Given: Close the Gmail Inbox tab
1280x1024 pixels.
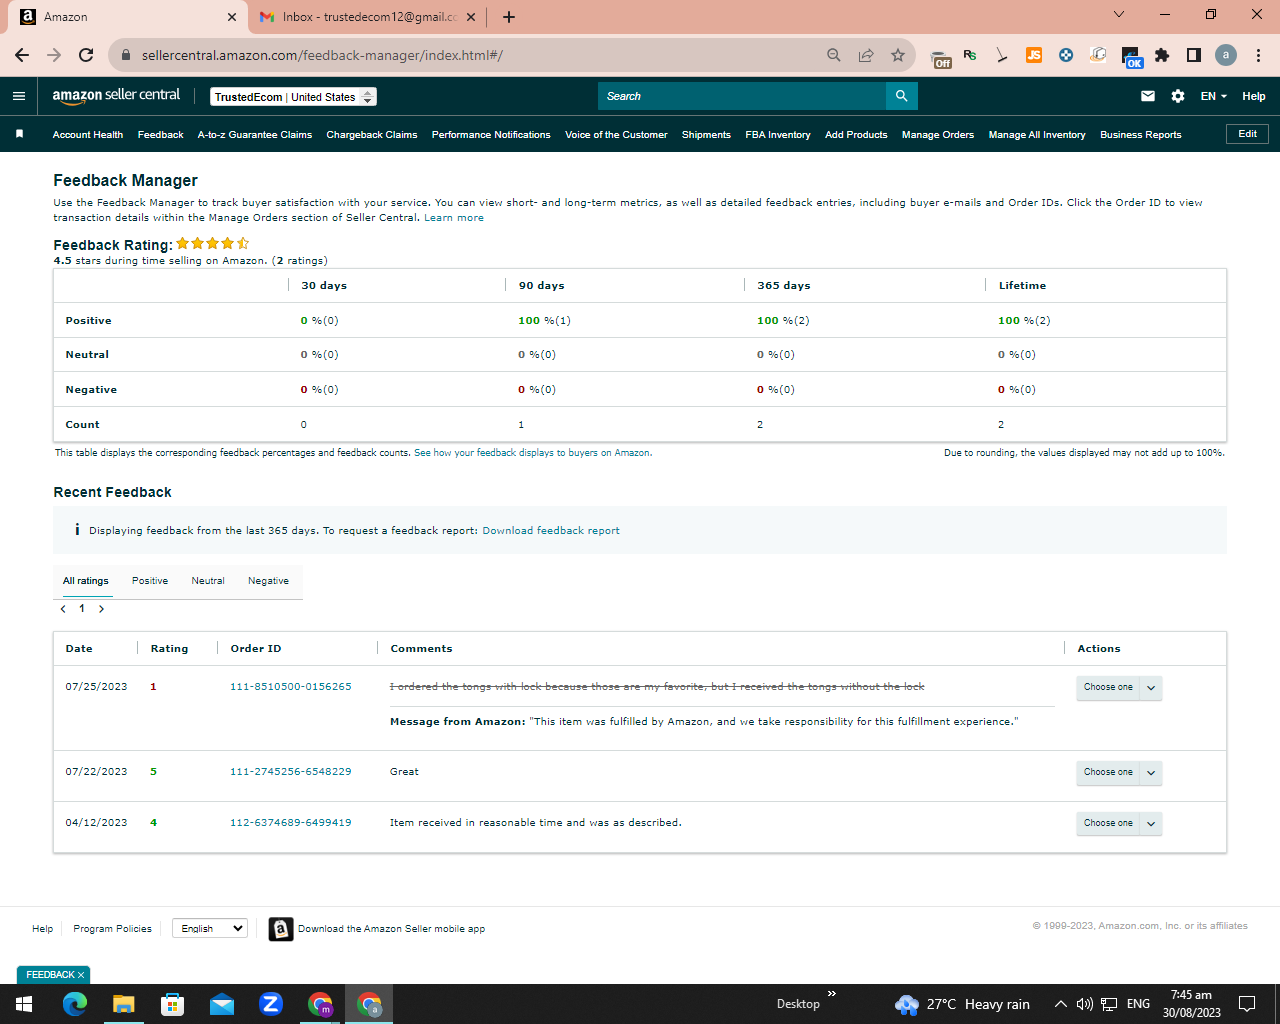Looking at the screenshot, I should pyautogui.click(x=471, y=17).
